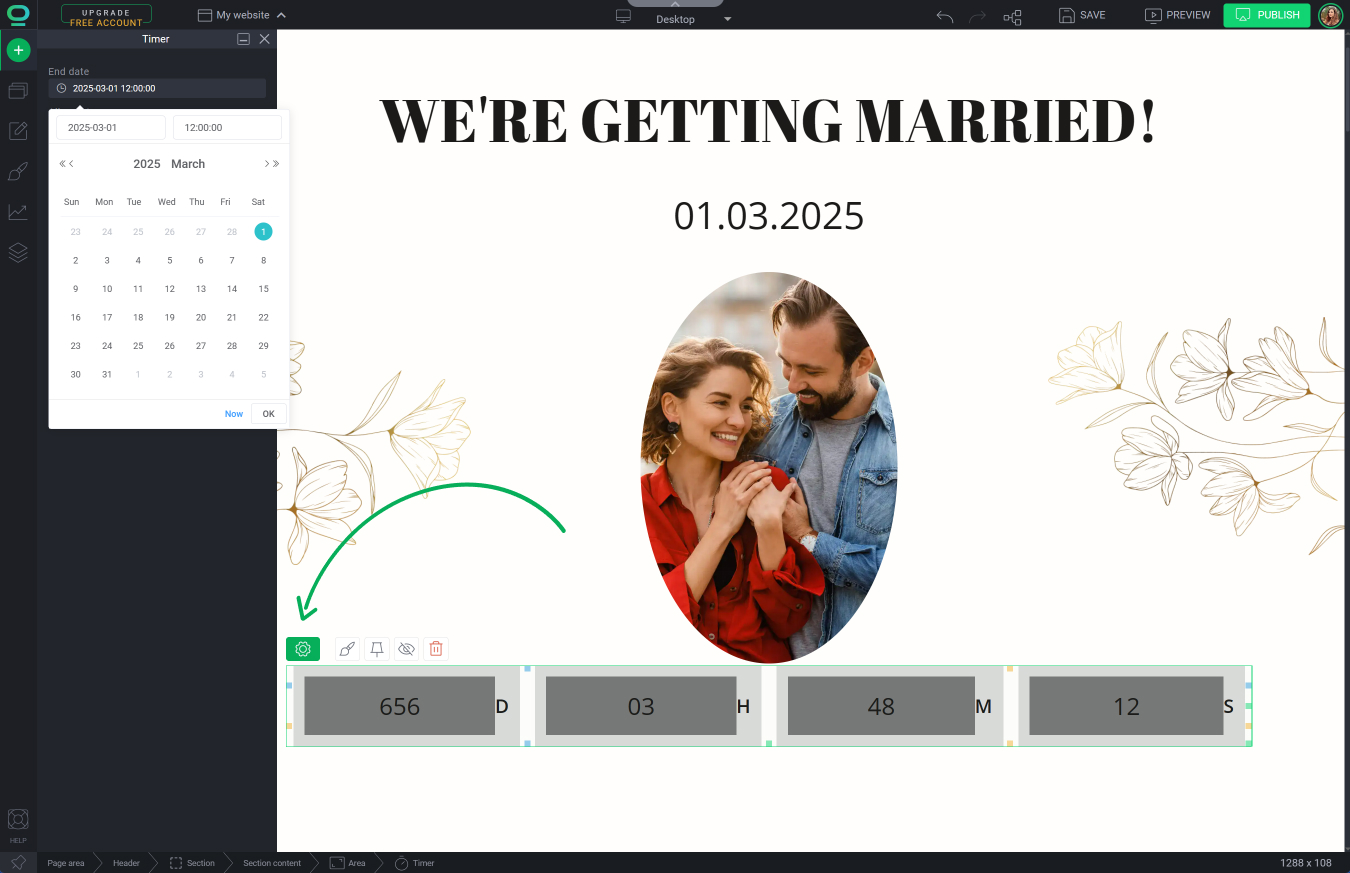Click the app logo in top-left corner
The width and height of the screenshot is (1350, 873).
point(18,14)
